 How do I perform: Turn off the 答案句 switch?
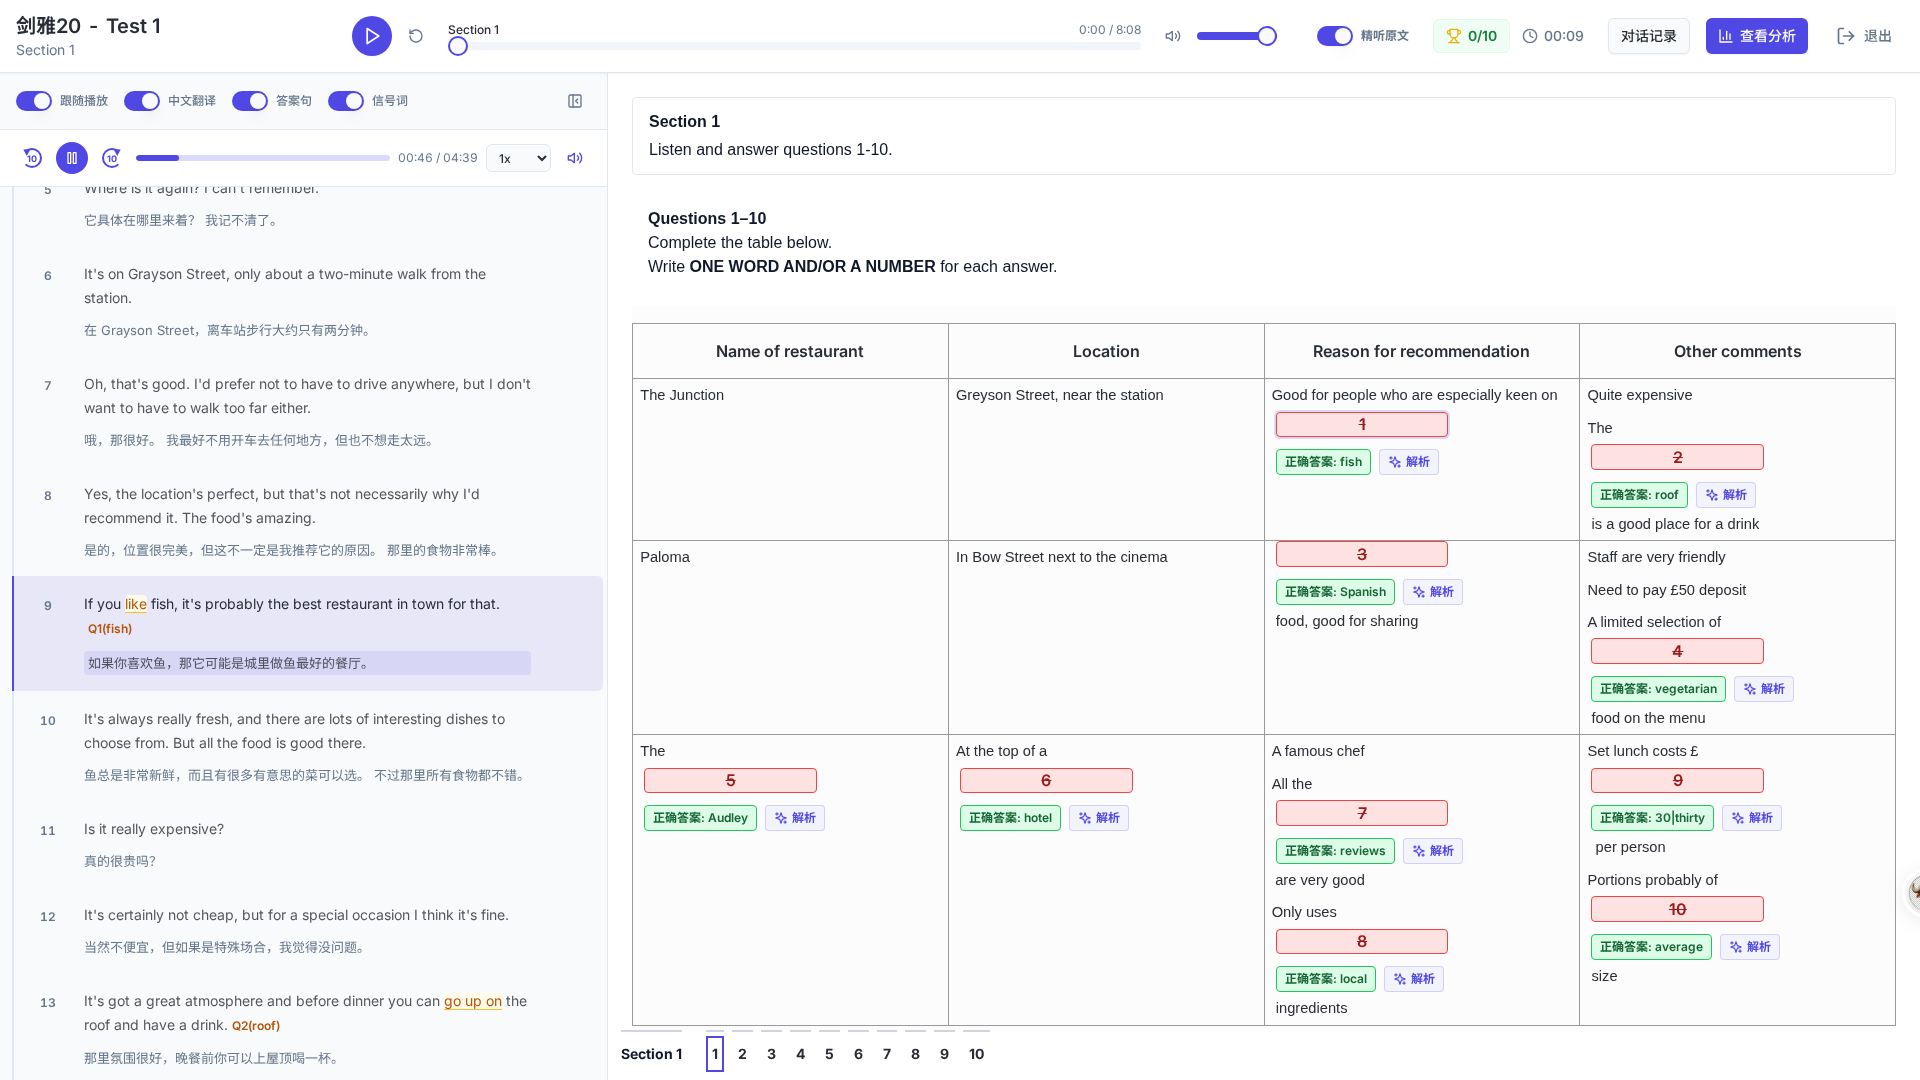tap(250, 101)
